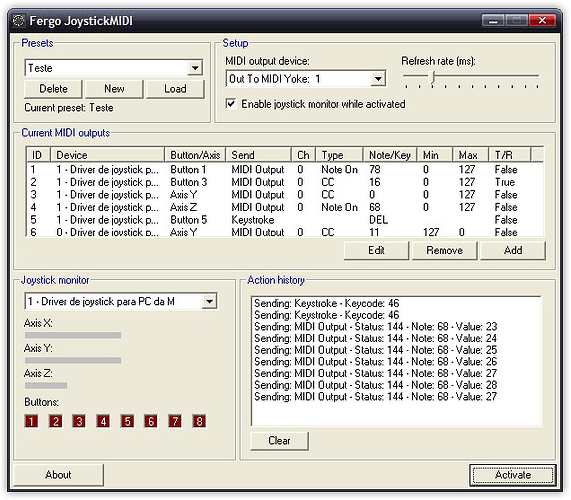
Task: Add a new MIDI output
Action: [513, 250]
